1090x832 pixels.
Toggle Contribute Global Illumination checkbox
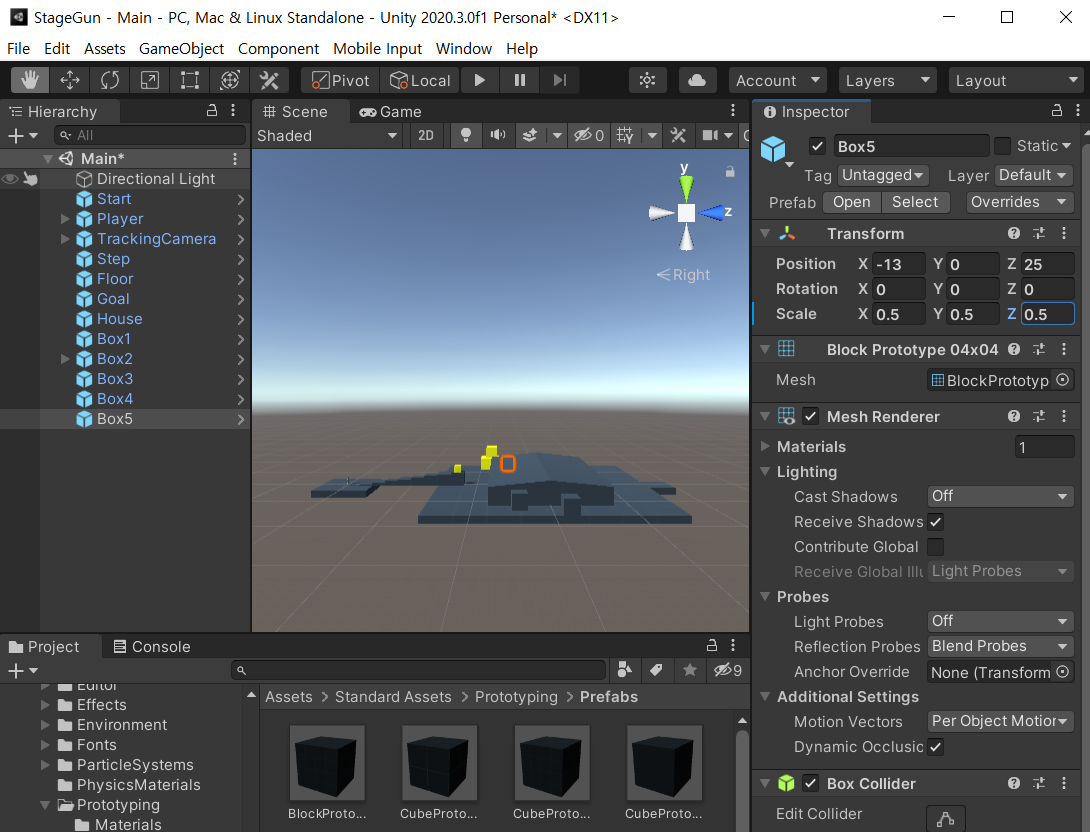(x=936, y=547)
